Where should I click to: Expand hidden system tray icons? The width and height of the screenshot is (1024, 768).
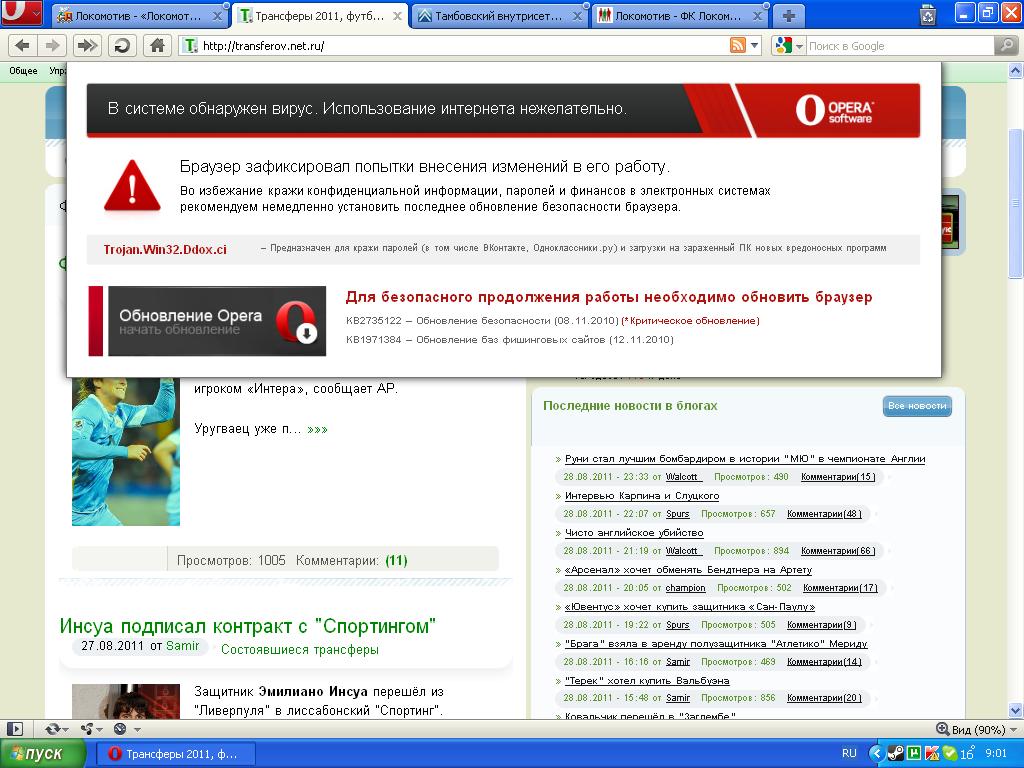click(x=875, y=753)
